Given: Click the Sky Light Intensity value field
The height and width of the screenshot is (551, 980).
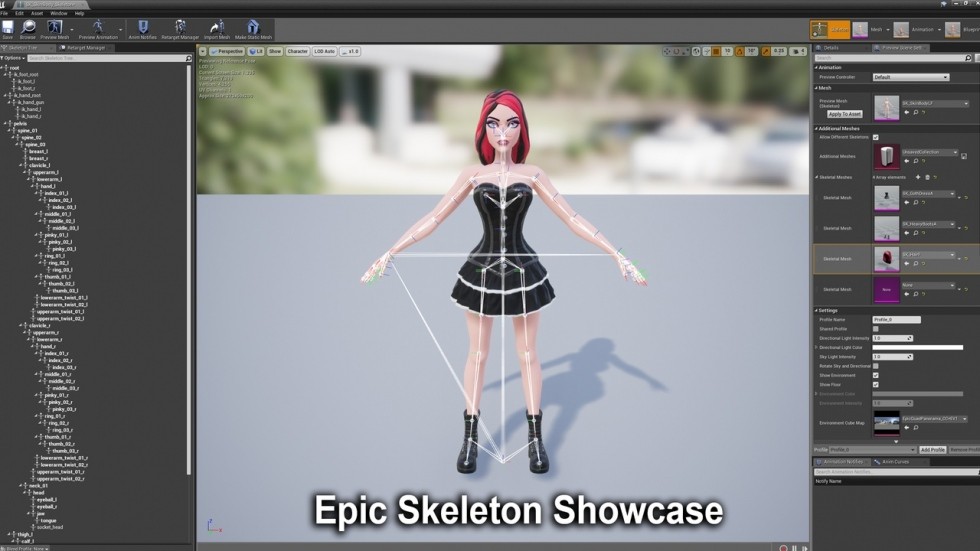Looking at the screenshot, I should click(x=892, y=357).
